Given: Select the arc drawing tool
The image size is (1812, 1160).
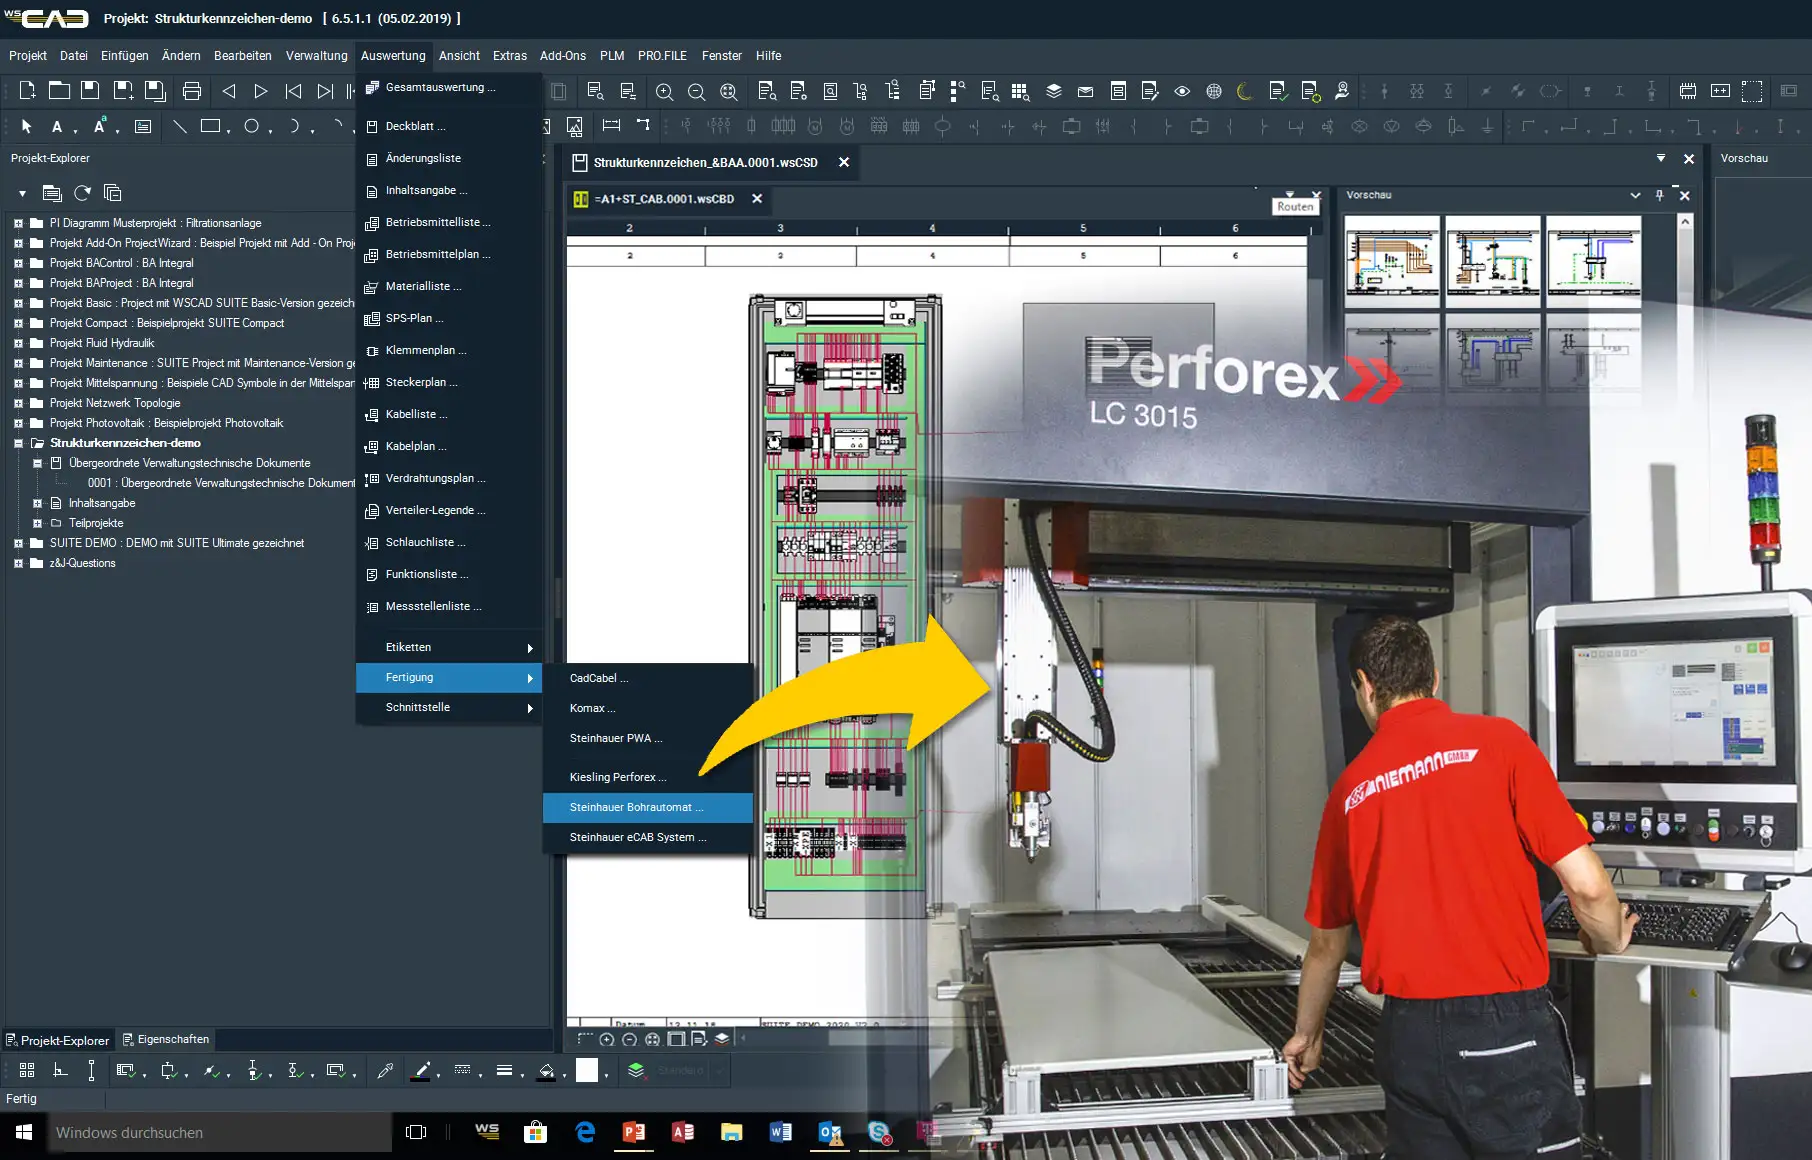Looking at the screenshot, I should pos(293,126).
